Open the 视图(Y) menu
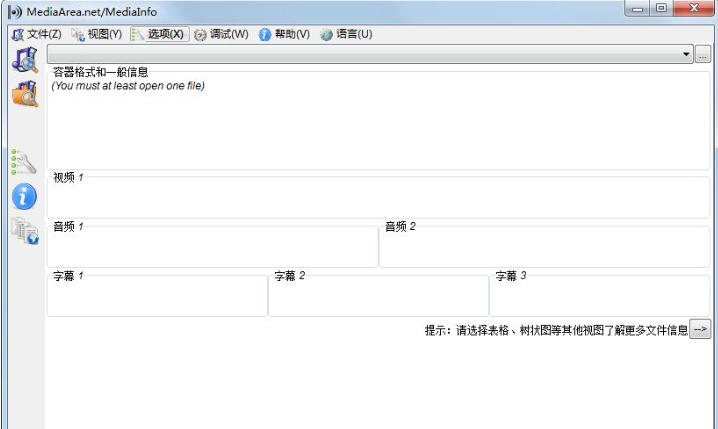The image size is (718, 429). [x=97, y=34]
